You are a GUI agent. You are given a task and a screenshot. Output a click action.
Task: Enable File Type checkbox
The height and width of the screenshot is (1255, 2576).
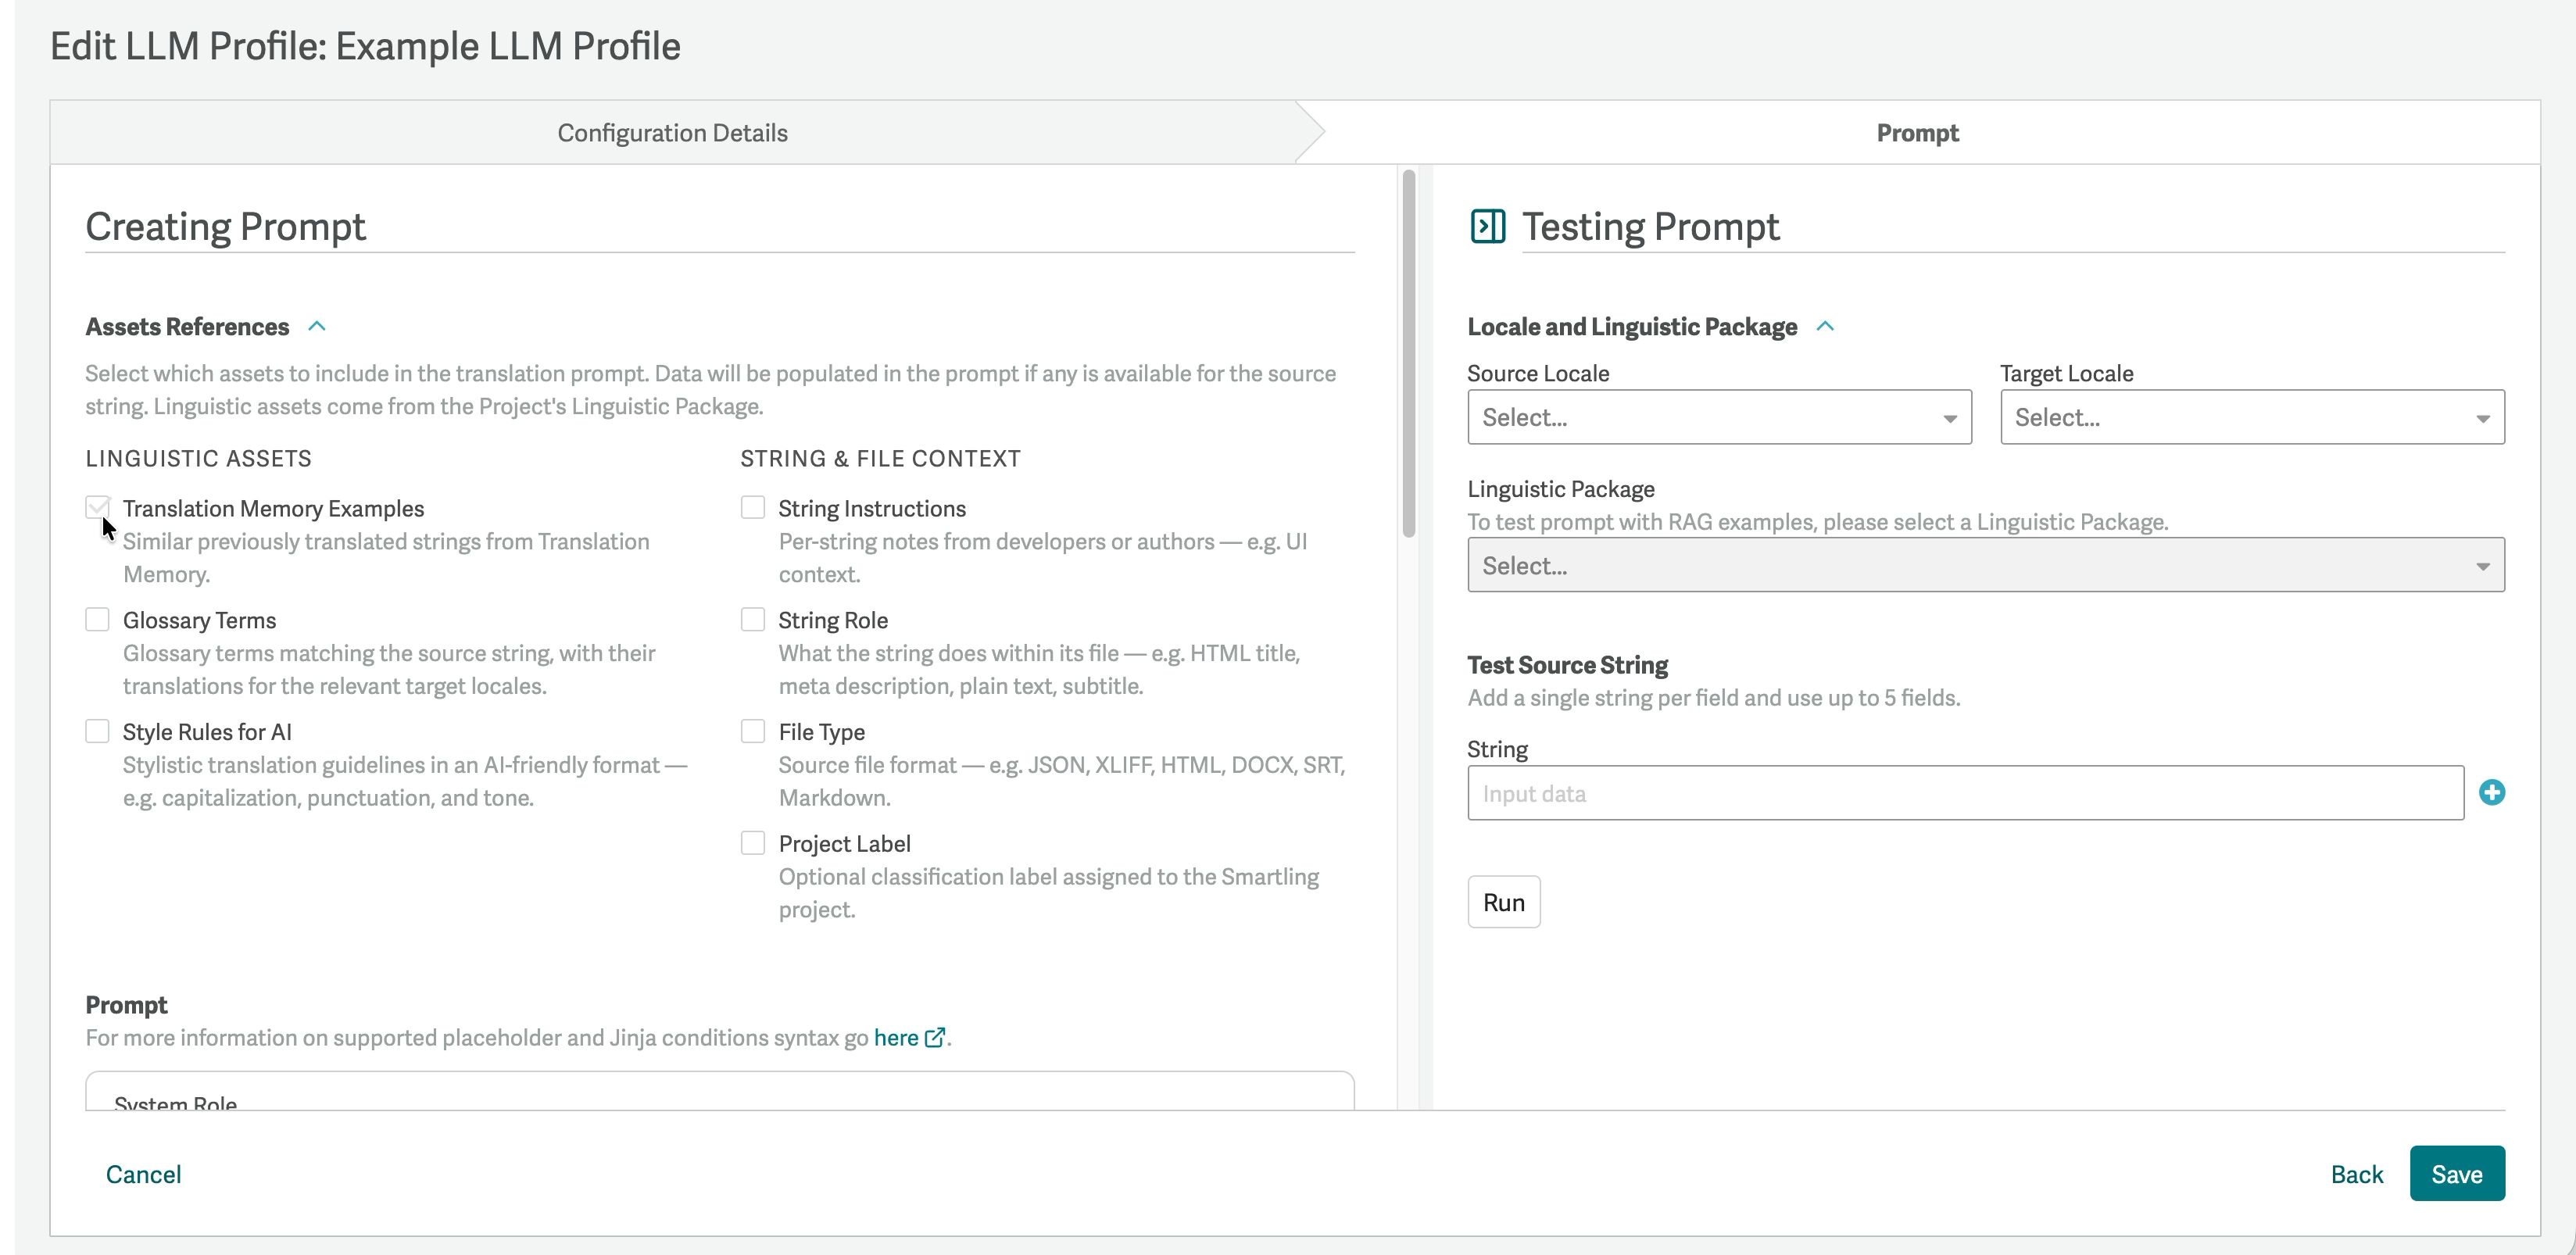(x=753, y=732)
